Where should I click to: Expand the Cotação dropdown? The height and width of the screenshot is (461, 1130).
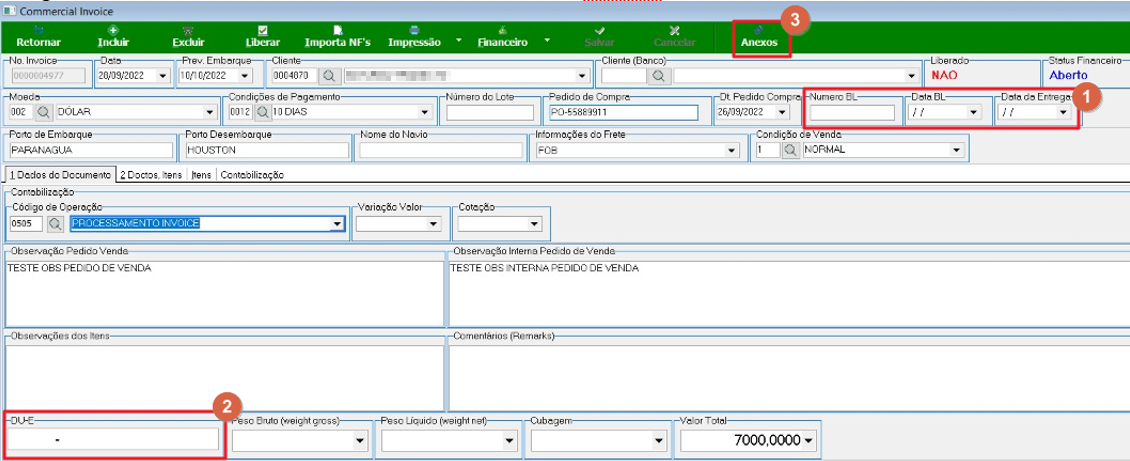[x=534, y=224]
